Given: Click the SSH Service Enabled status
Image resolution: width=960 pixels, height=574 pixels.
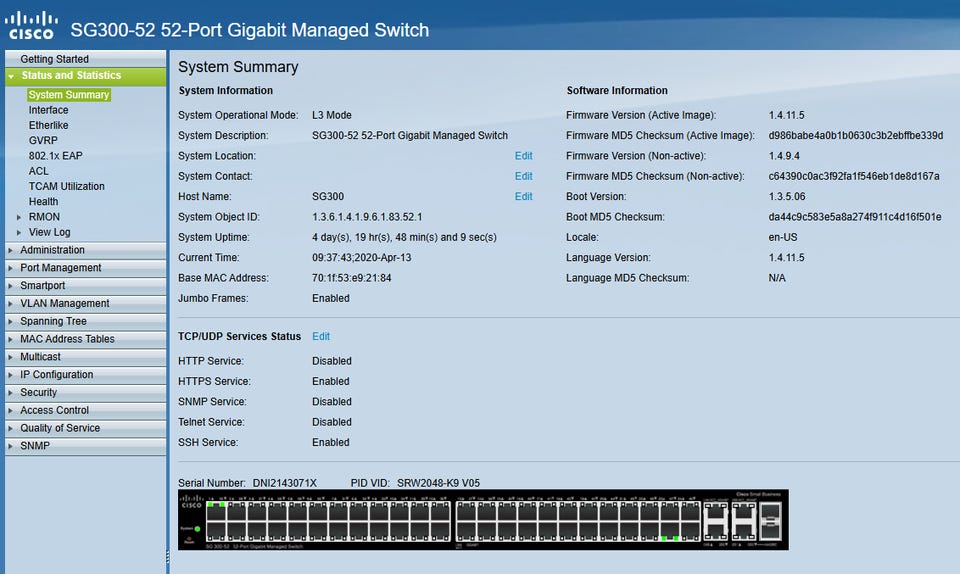Looking at the screenshot, I should click(x=331, y=442).
